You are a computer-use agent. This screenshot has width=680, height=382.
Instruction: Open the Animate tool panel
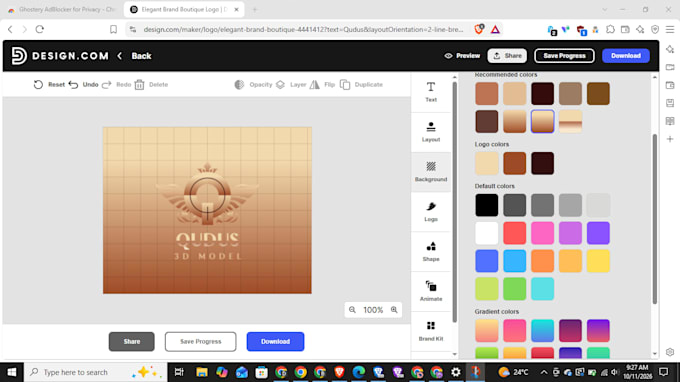tap(431, 291)
